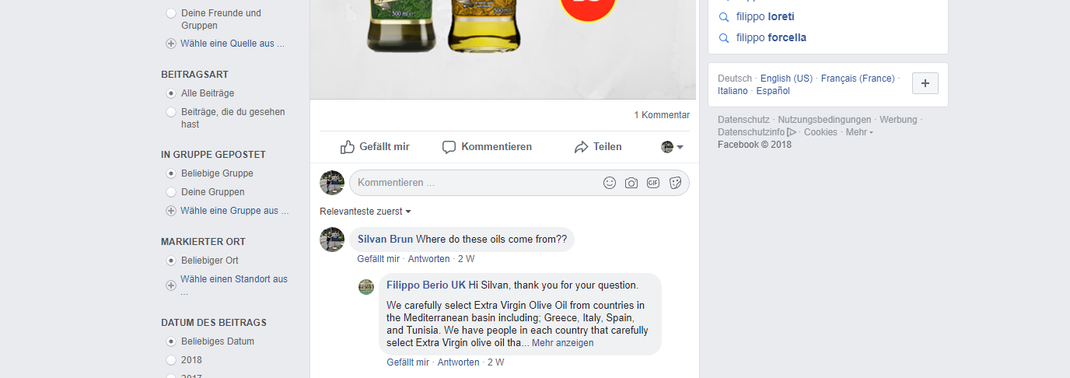
Task: Attach a photo via camera icon
Action: point(631,183)
